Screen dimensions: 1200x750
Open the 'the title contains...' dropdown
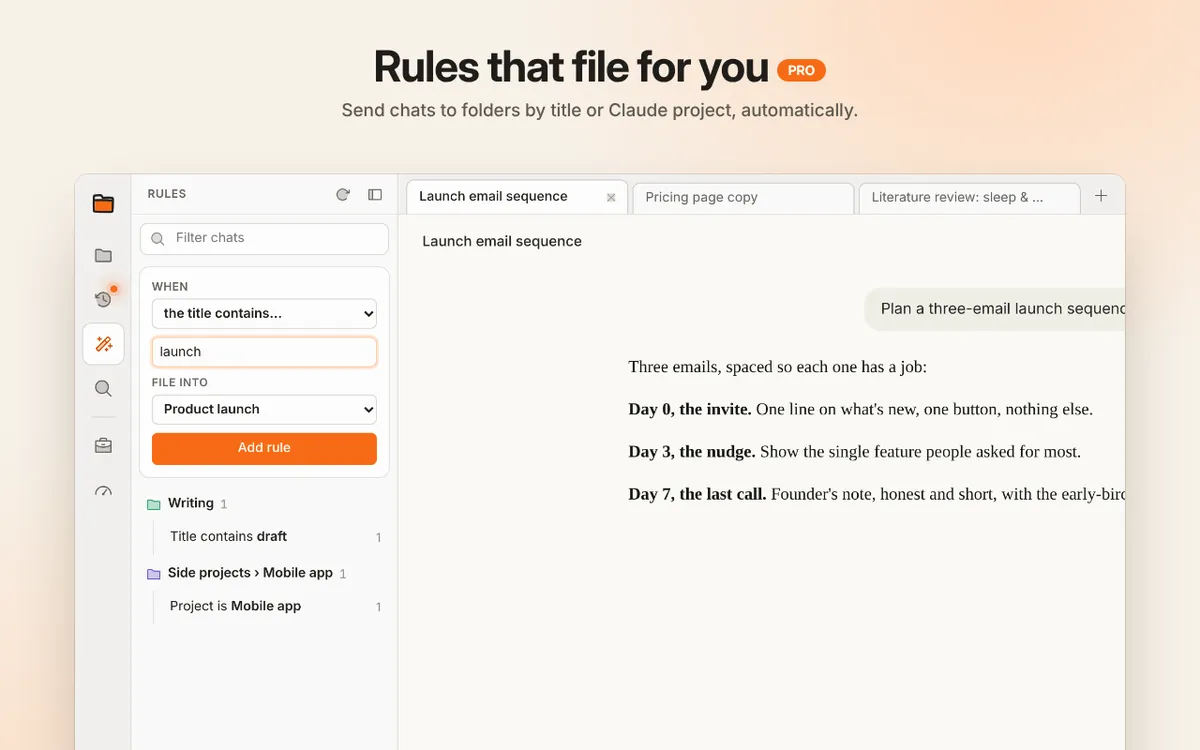(x=264, y=313)
